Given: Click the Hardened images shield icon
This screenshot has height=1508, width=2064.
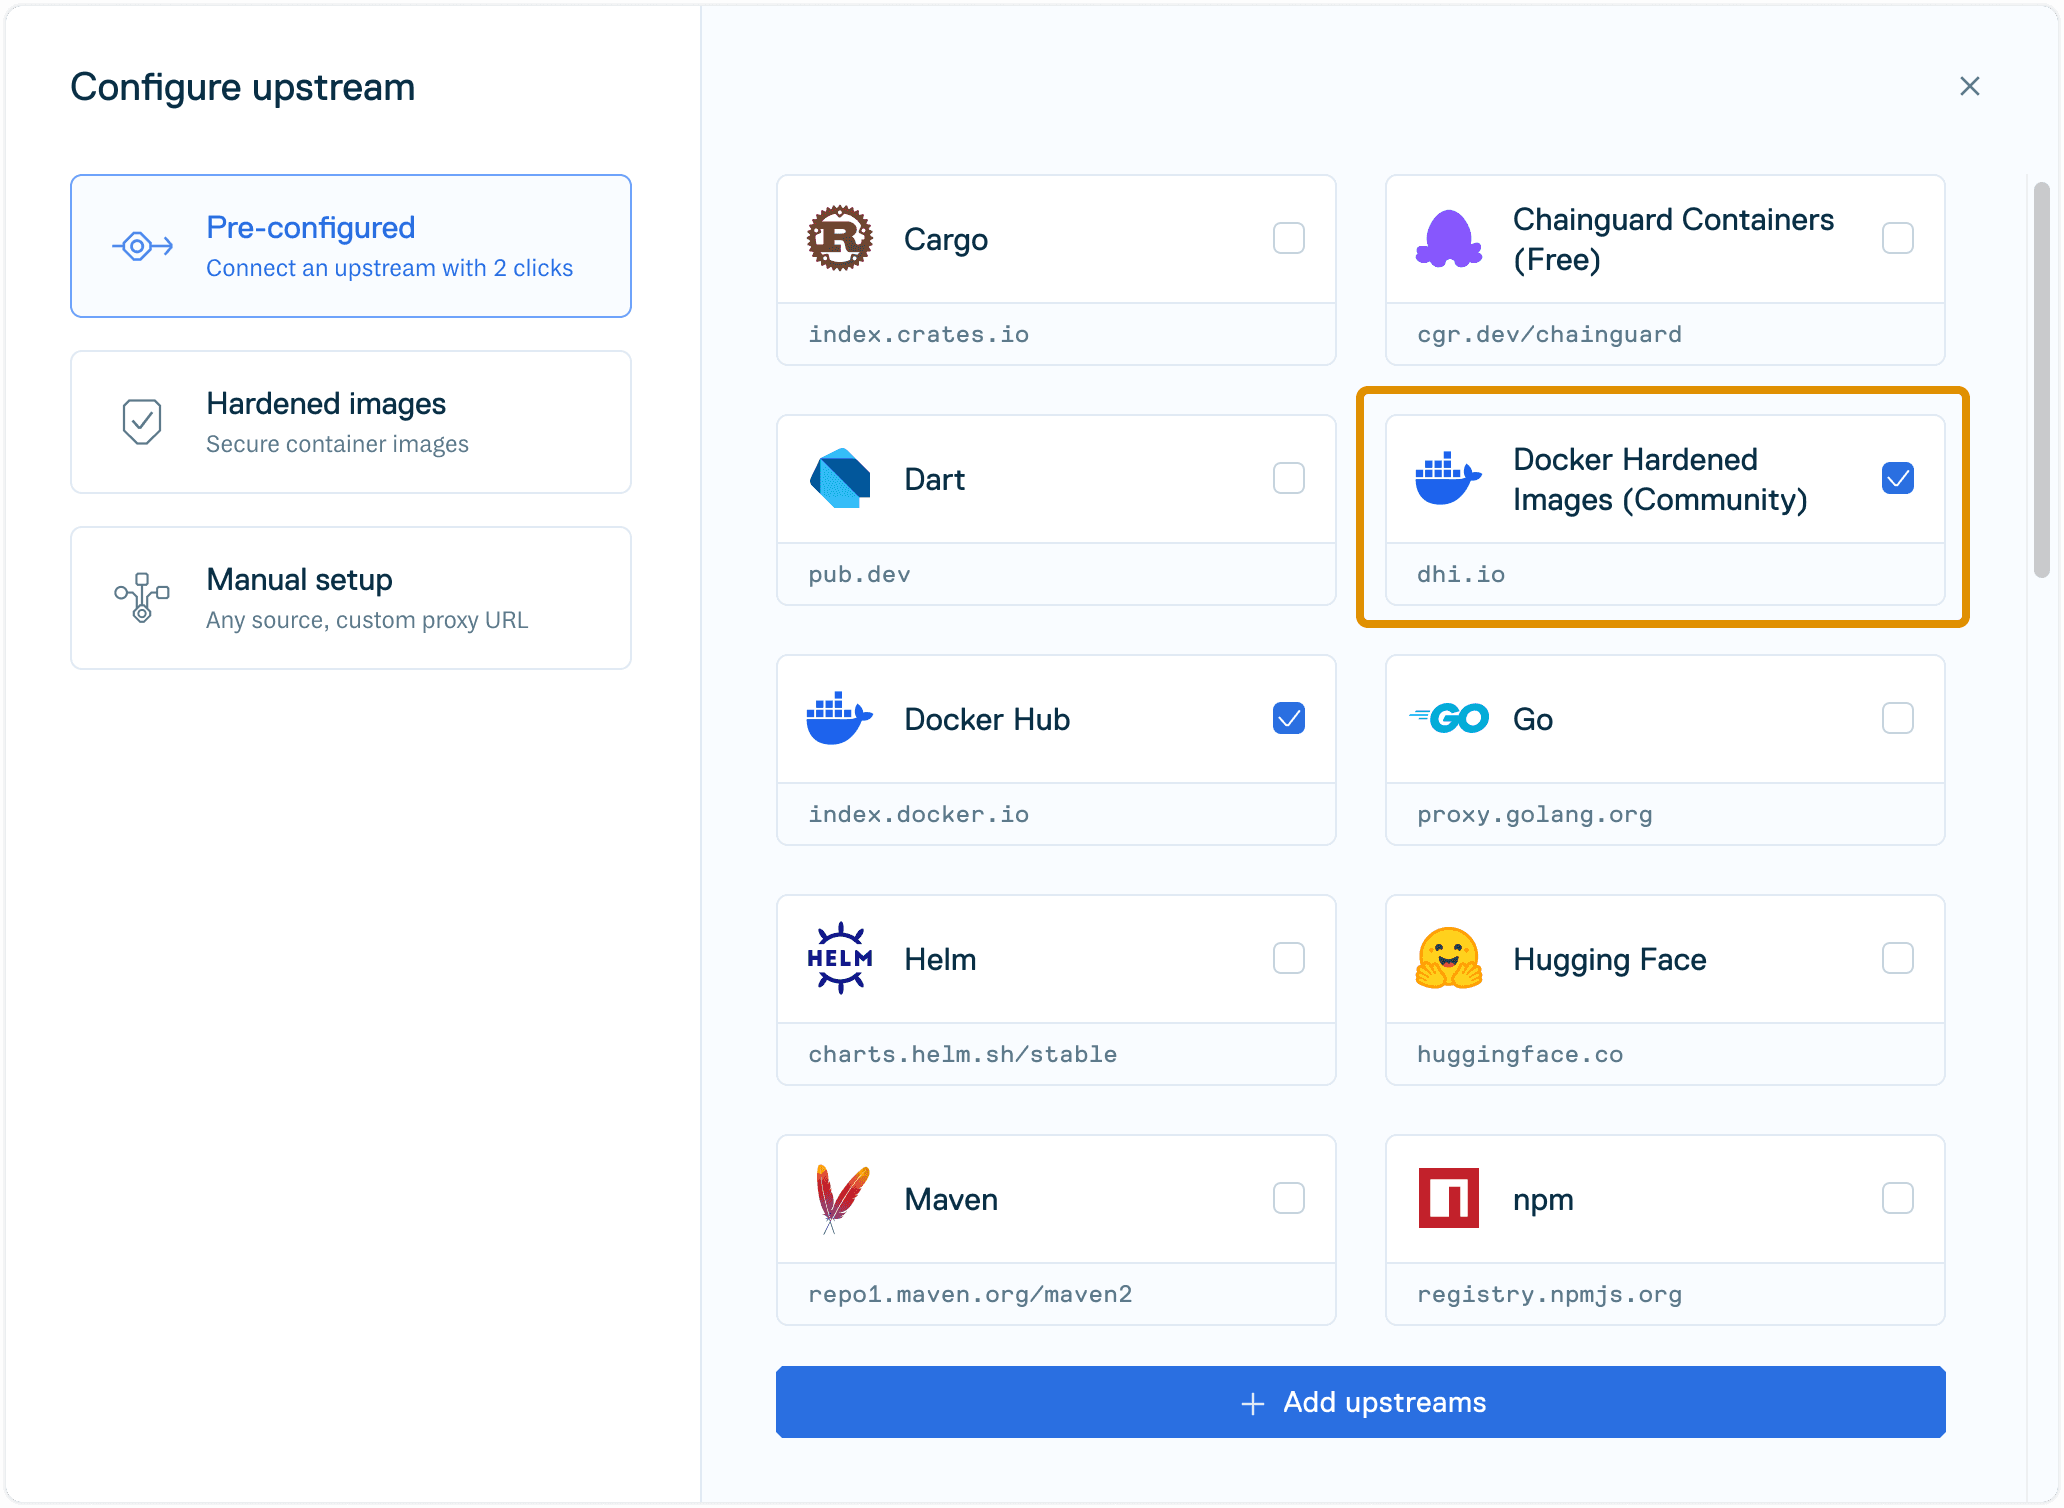Looking at the screenshot, I should click(x=142, y=422).
